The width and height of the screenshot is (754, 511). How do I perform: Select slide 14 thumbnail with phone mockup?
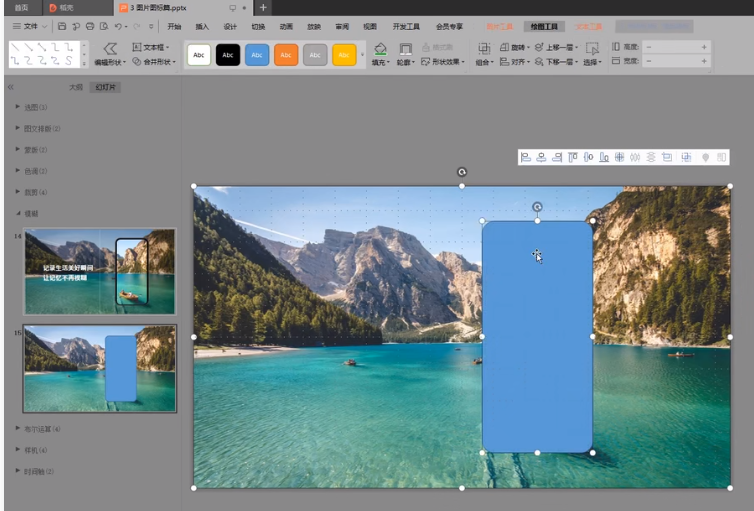pos(100,272)
